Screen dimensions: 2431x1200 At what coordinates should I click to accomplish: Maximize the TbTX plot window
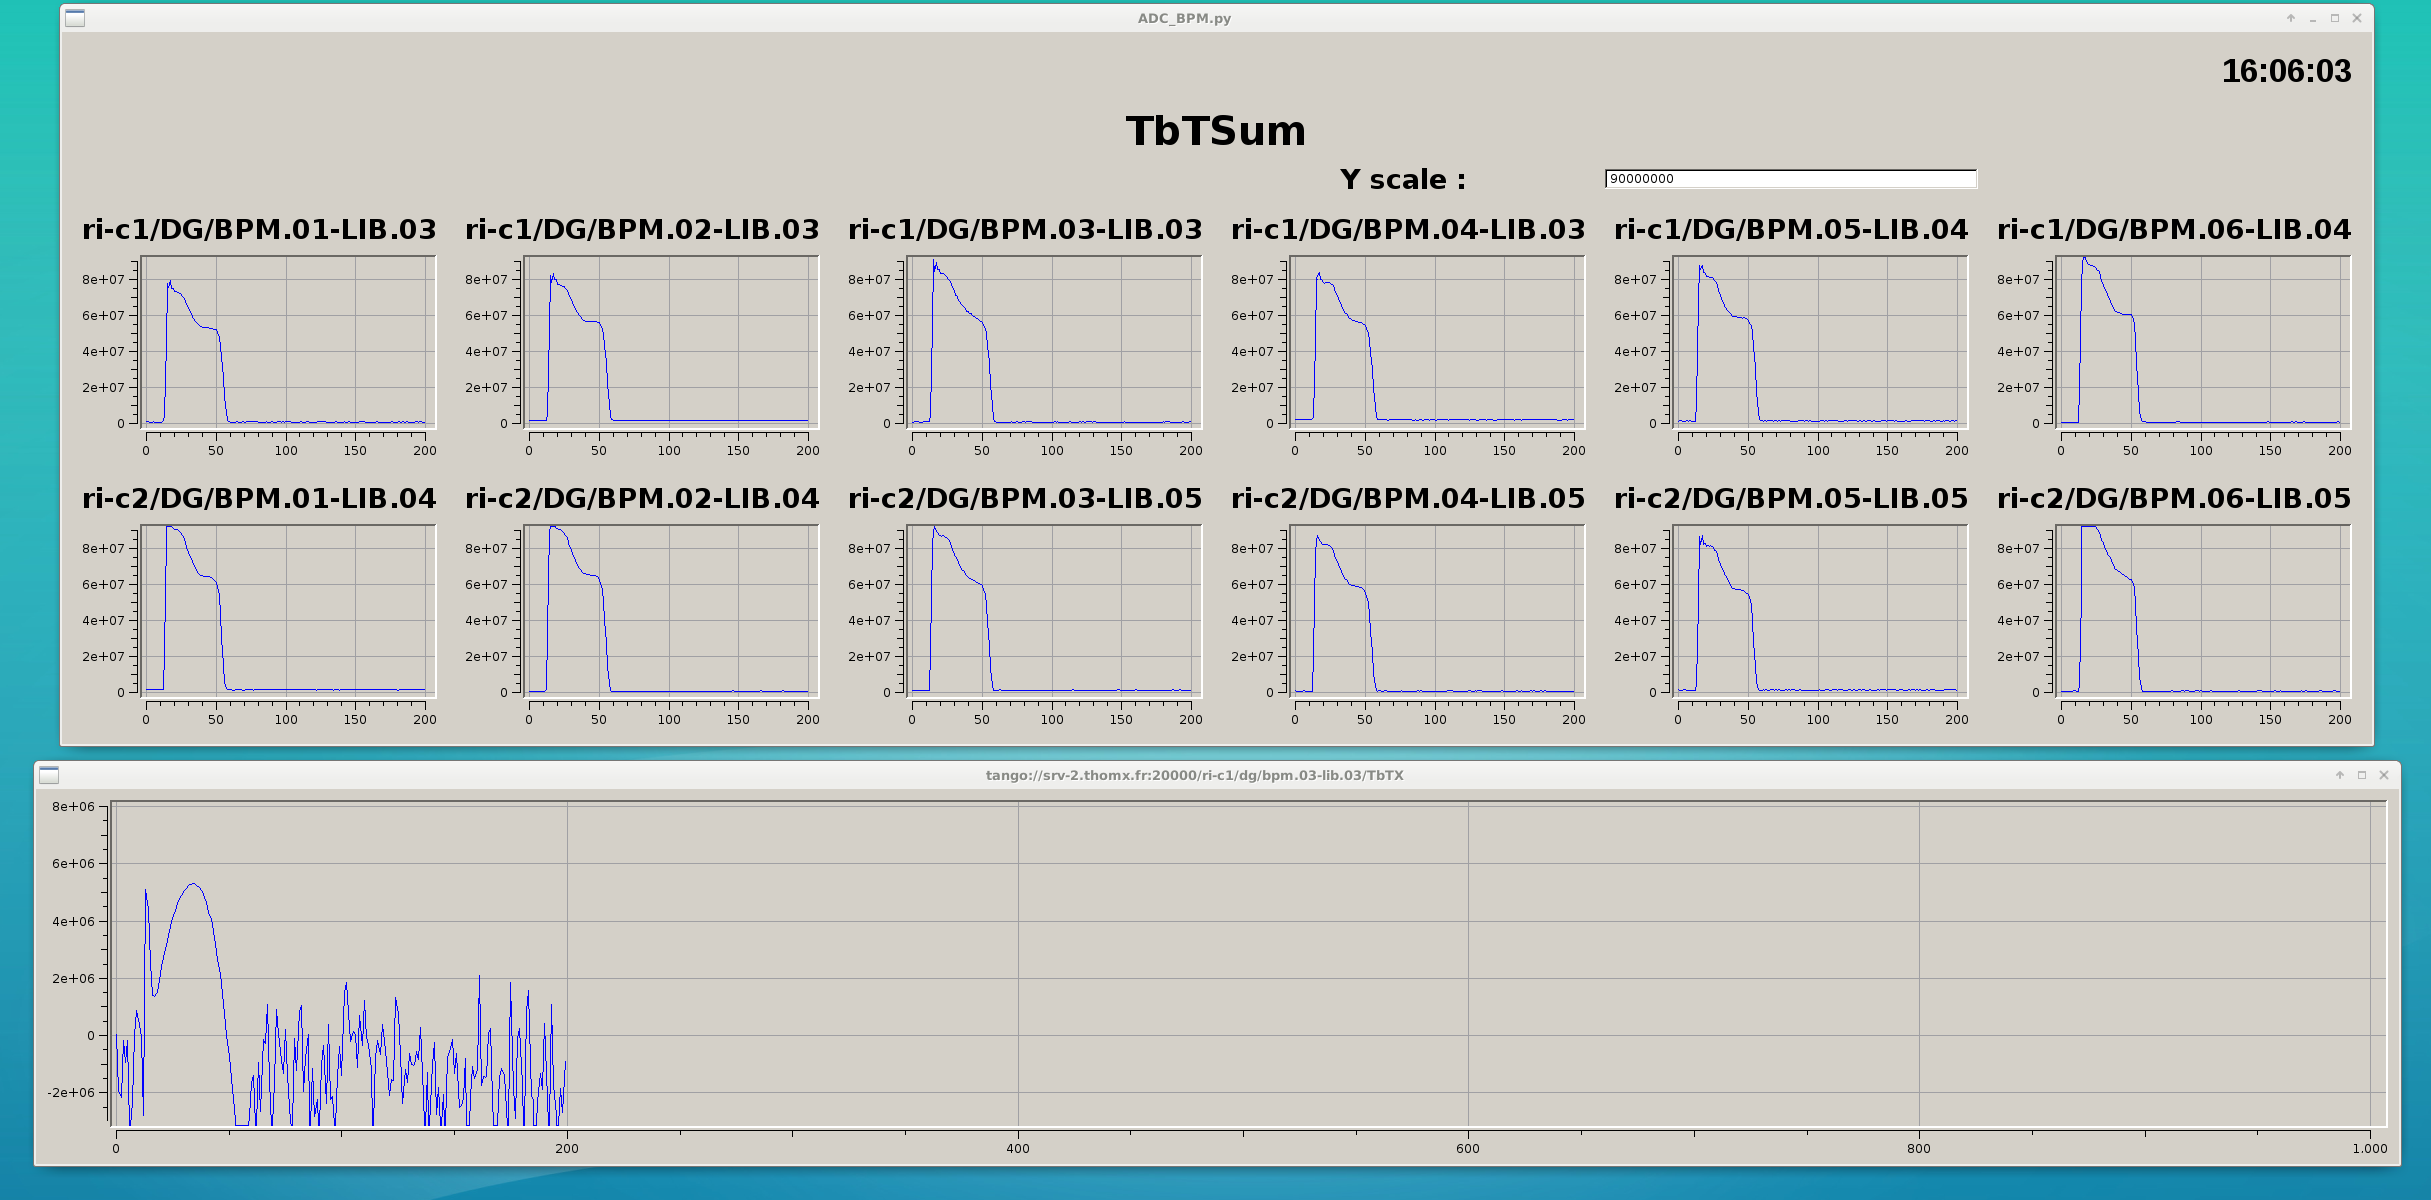tap(2362, 775)
